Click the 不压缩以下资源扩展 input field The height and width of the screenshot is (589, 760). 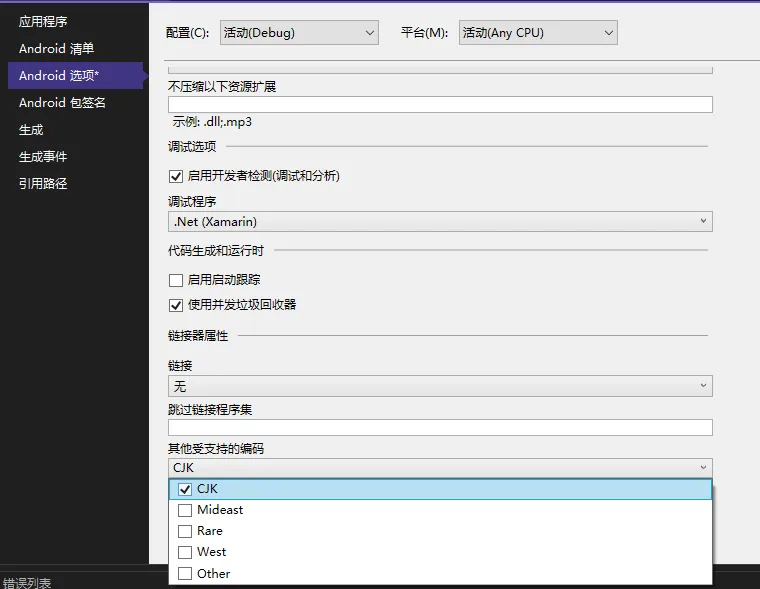440,104
